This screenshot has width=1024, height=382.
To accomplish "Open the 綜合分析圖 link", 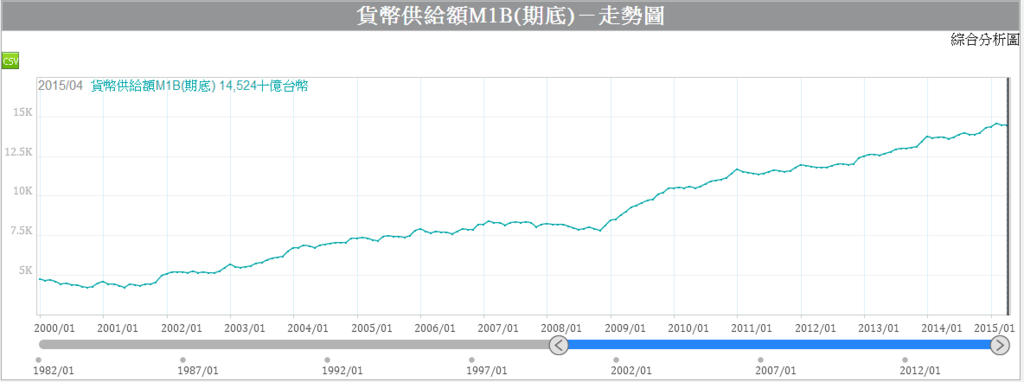I will click(x=985, y=40).
